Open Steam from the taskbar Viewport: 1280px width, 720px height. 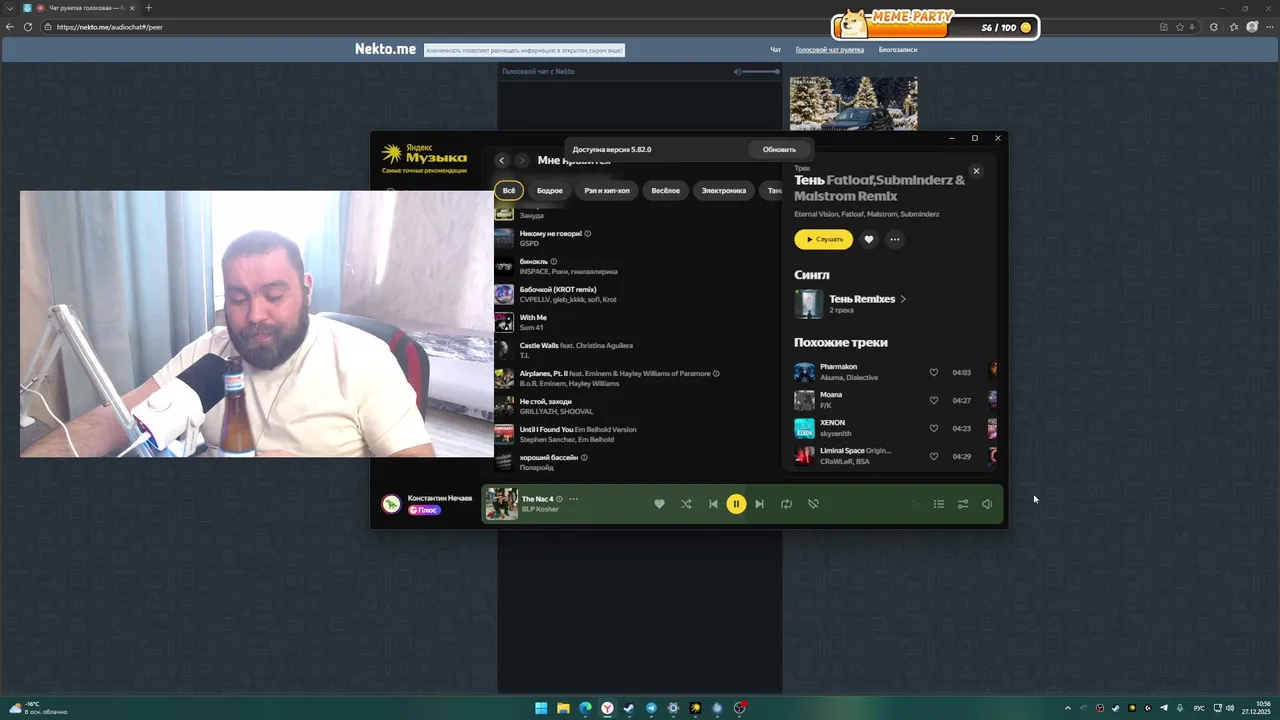[629, 708]
